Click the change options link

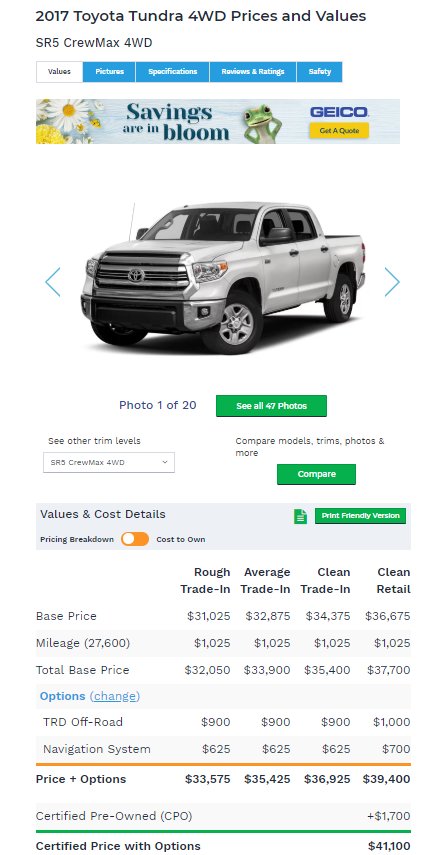pos(115,696)
